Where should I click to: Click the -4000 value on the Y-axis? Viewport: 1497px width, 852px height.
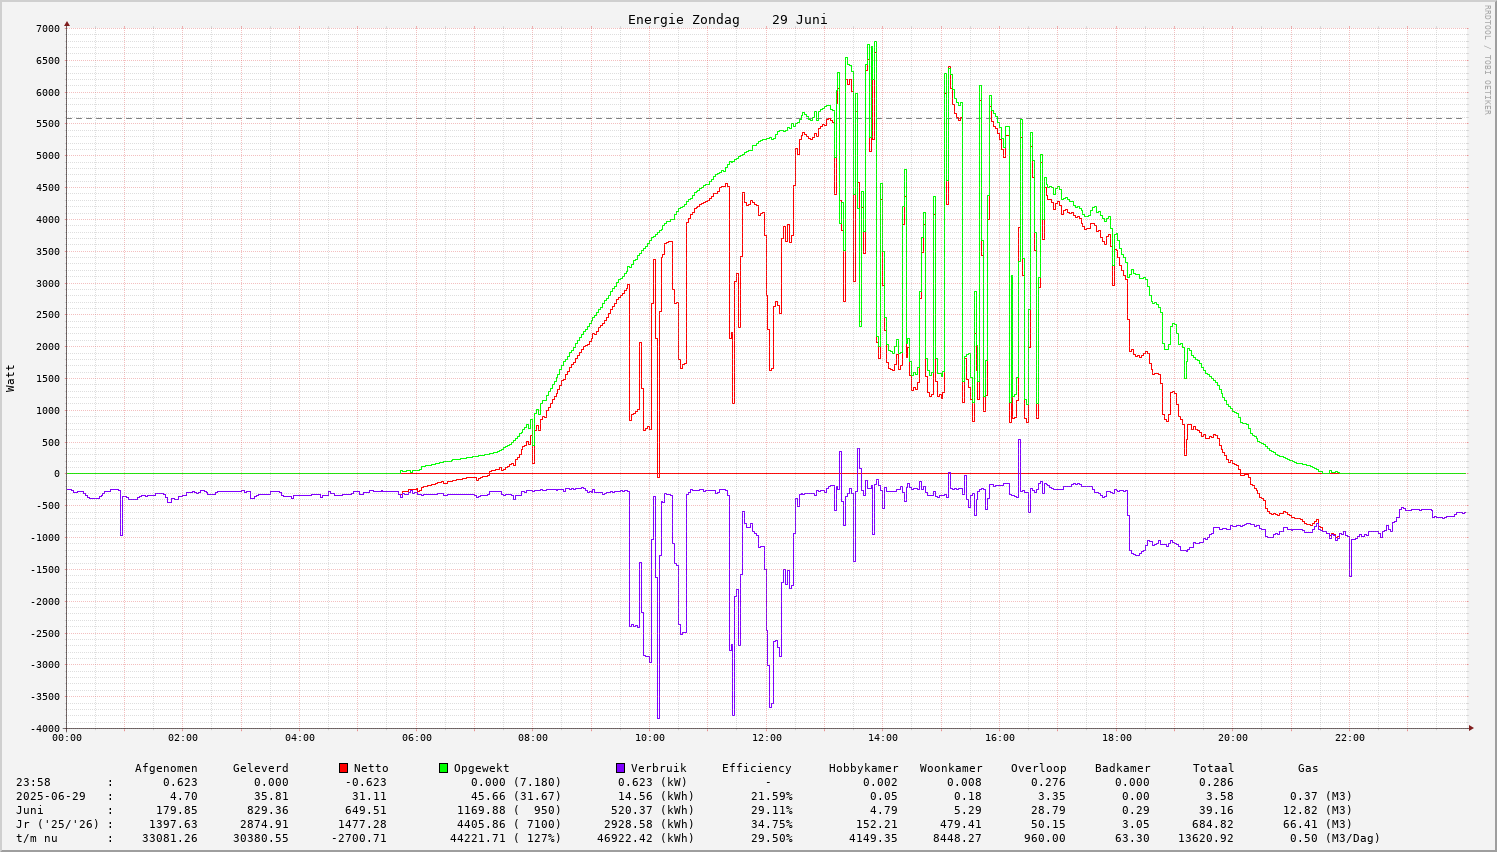coord(44,729)
